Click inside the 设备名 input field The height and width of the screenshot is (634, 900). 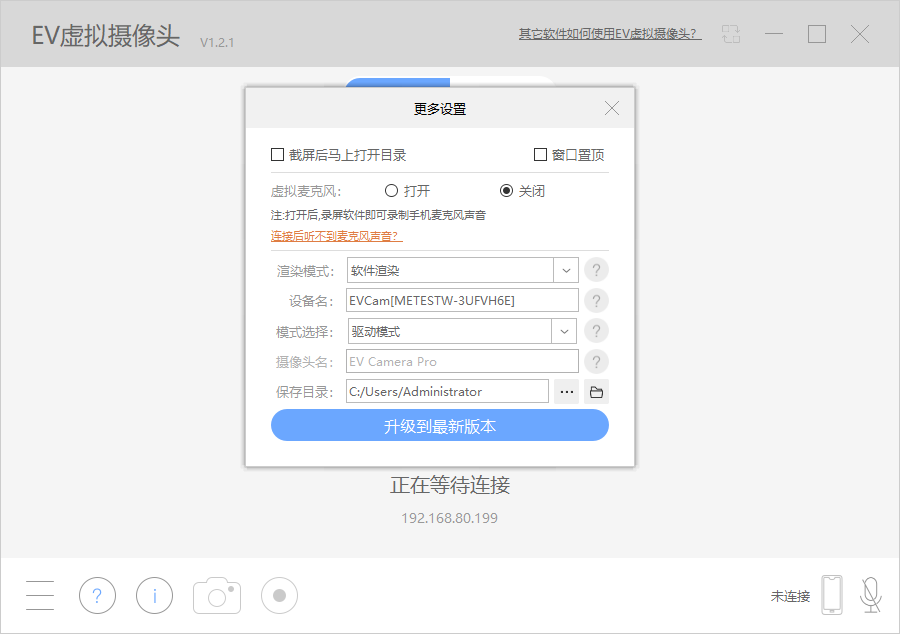pos(460,300)
